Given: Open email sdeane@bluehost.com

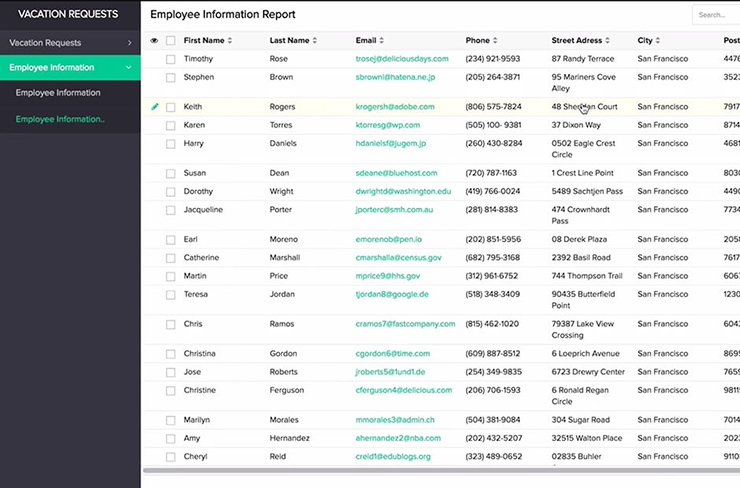Looking at the screenshot, I should tap(396, 174).
